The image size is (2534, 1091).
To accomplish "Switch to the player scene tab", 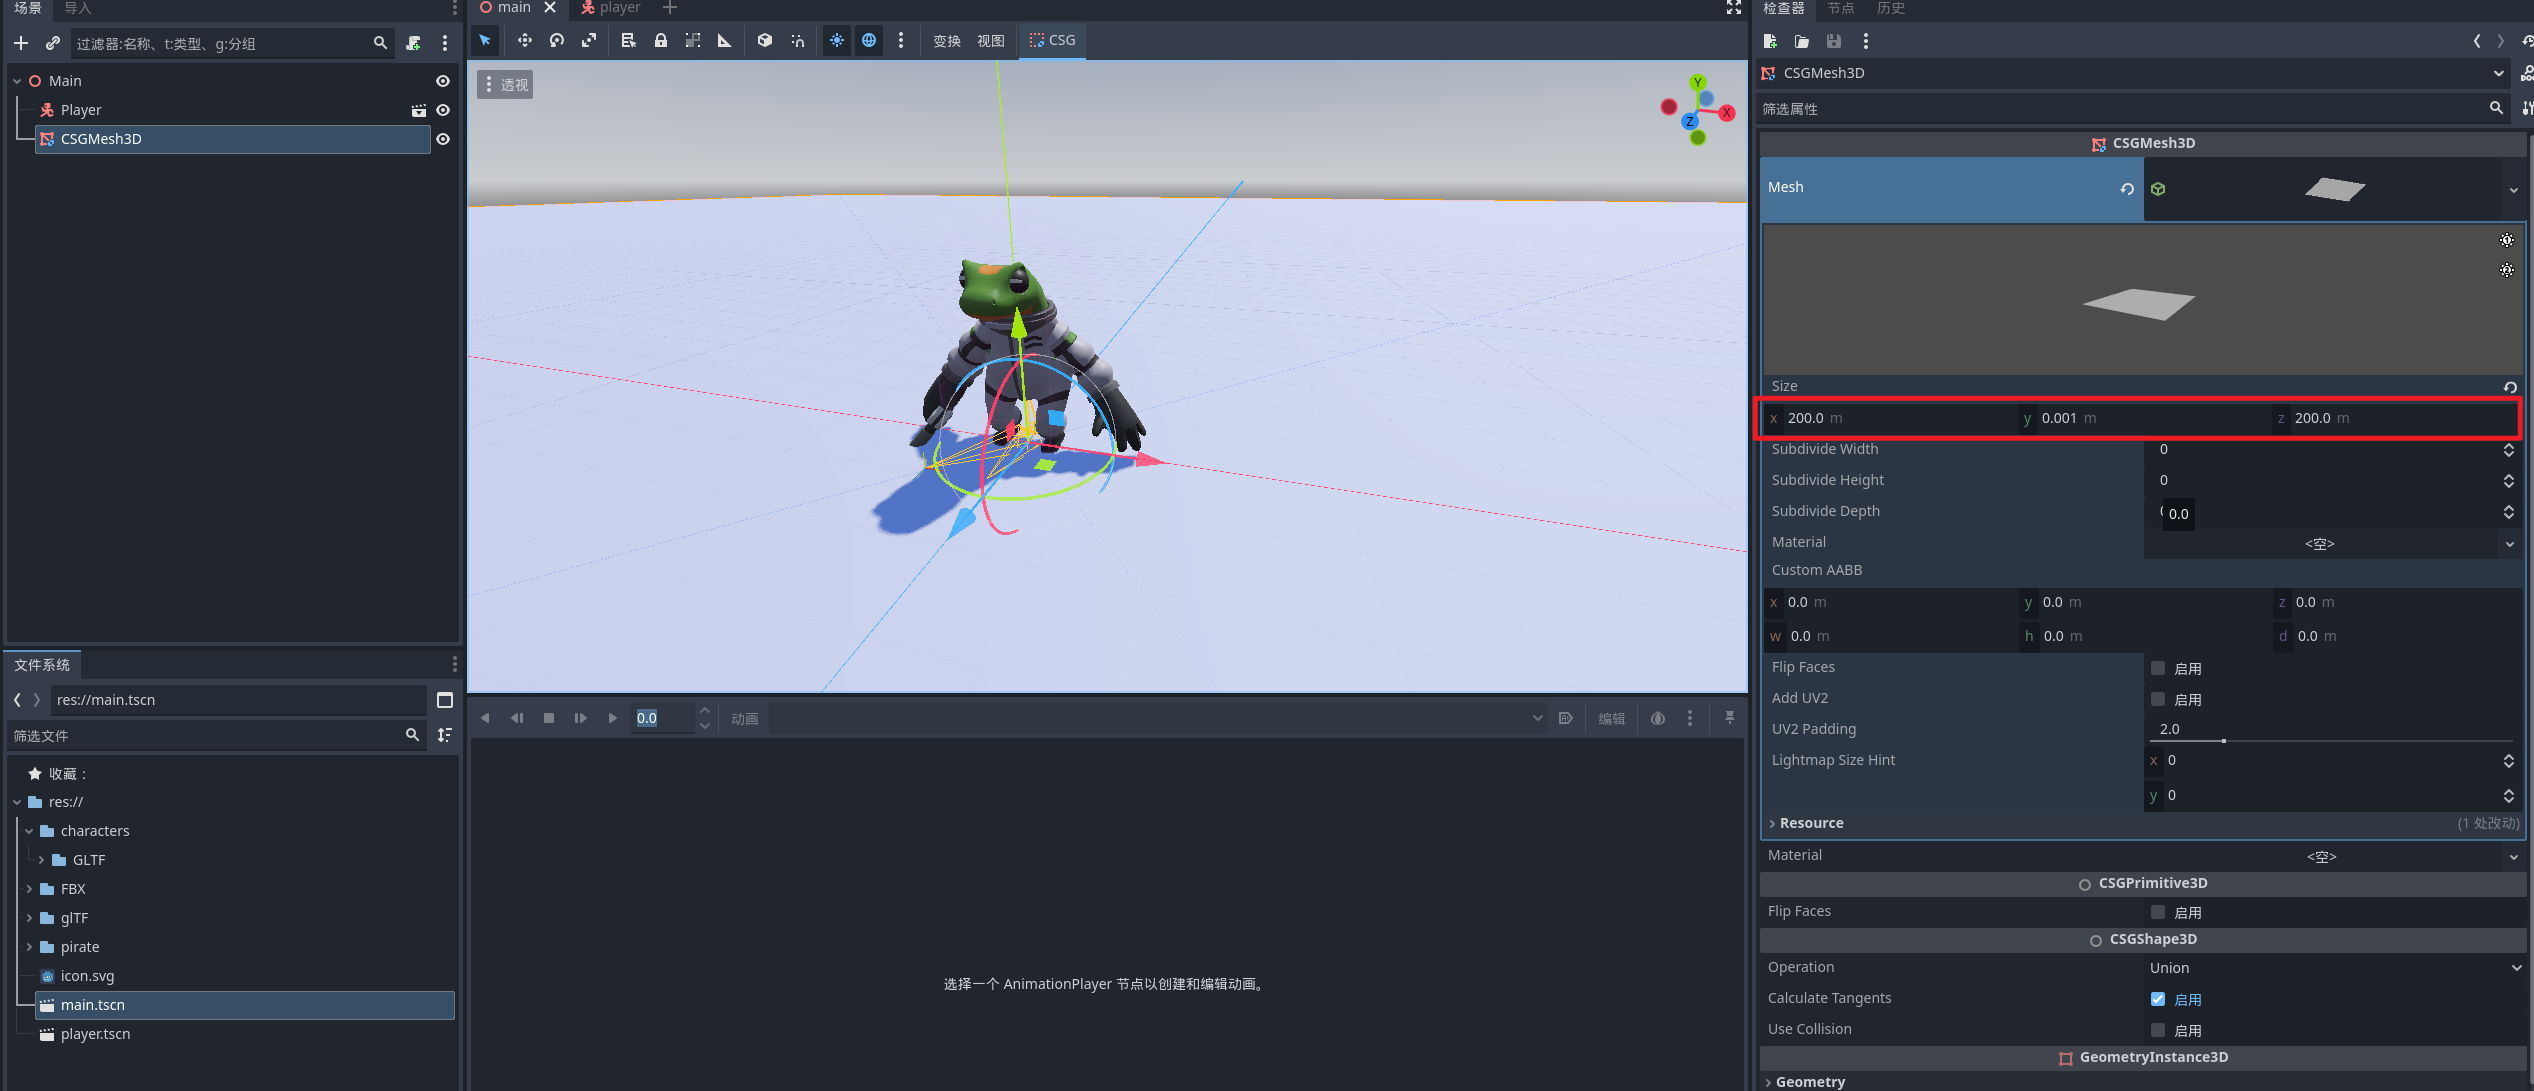I will (618, 8).
